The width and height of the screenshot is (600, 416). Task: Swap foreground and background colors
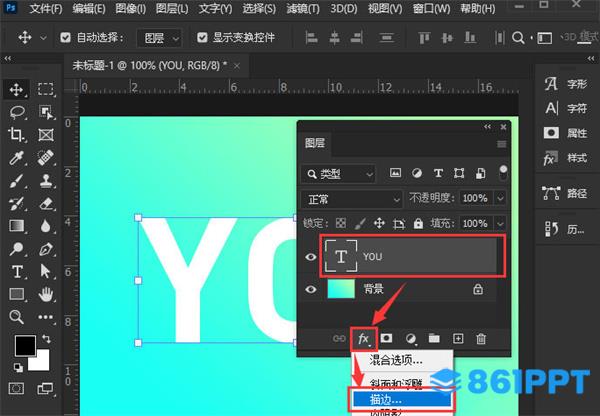[x=46, y=338]
